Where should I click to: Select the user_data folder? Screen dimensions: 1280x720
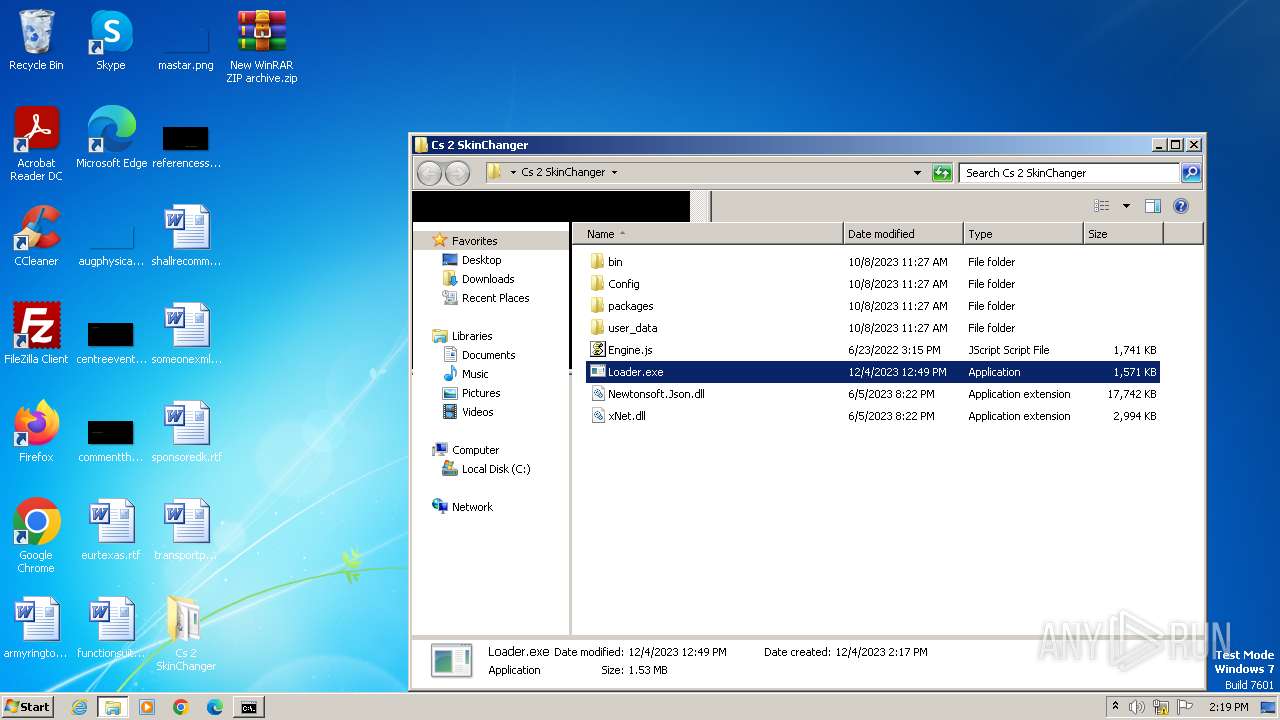[623, 328]
